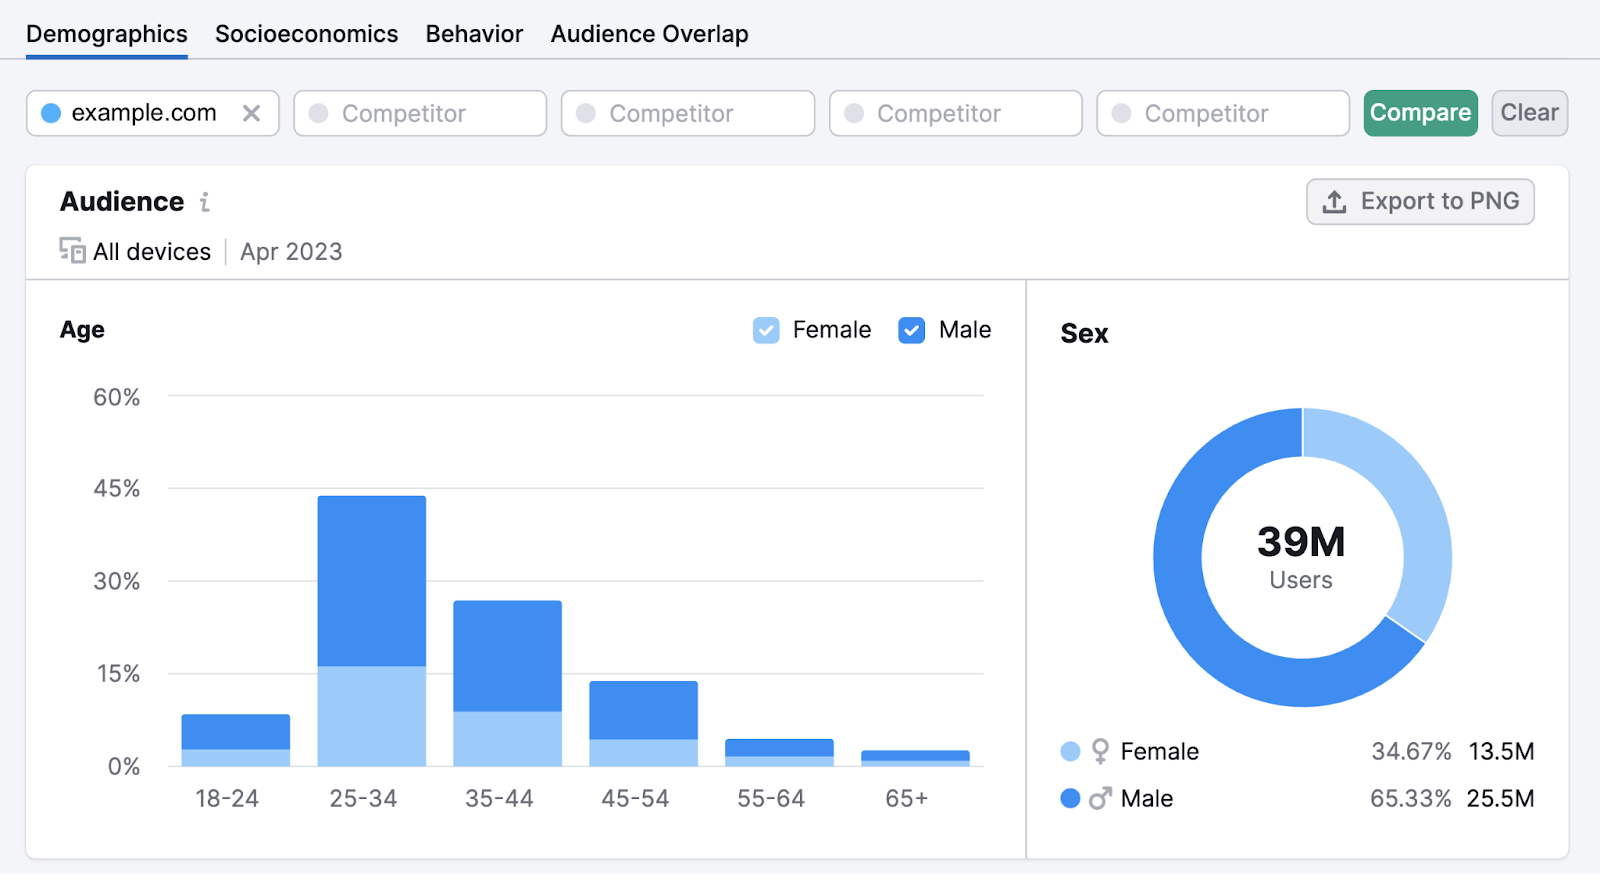Focus the last Competitor input field
The width and height of the screenshot is (1600, 874).
tap(1223, 113)
